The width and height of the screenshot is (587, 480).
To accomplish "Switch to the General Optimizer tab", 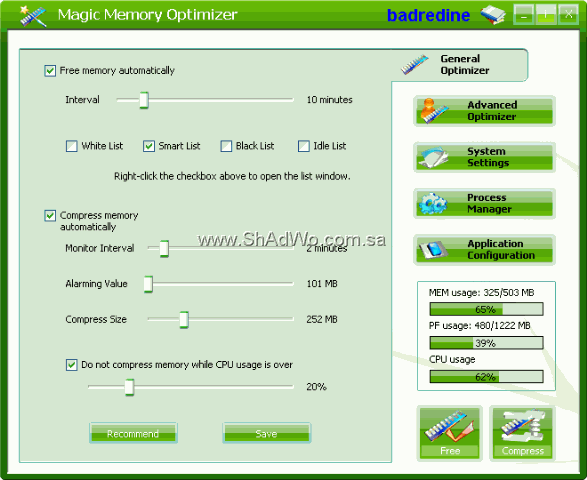I will [x=460, y=65].
